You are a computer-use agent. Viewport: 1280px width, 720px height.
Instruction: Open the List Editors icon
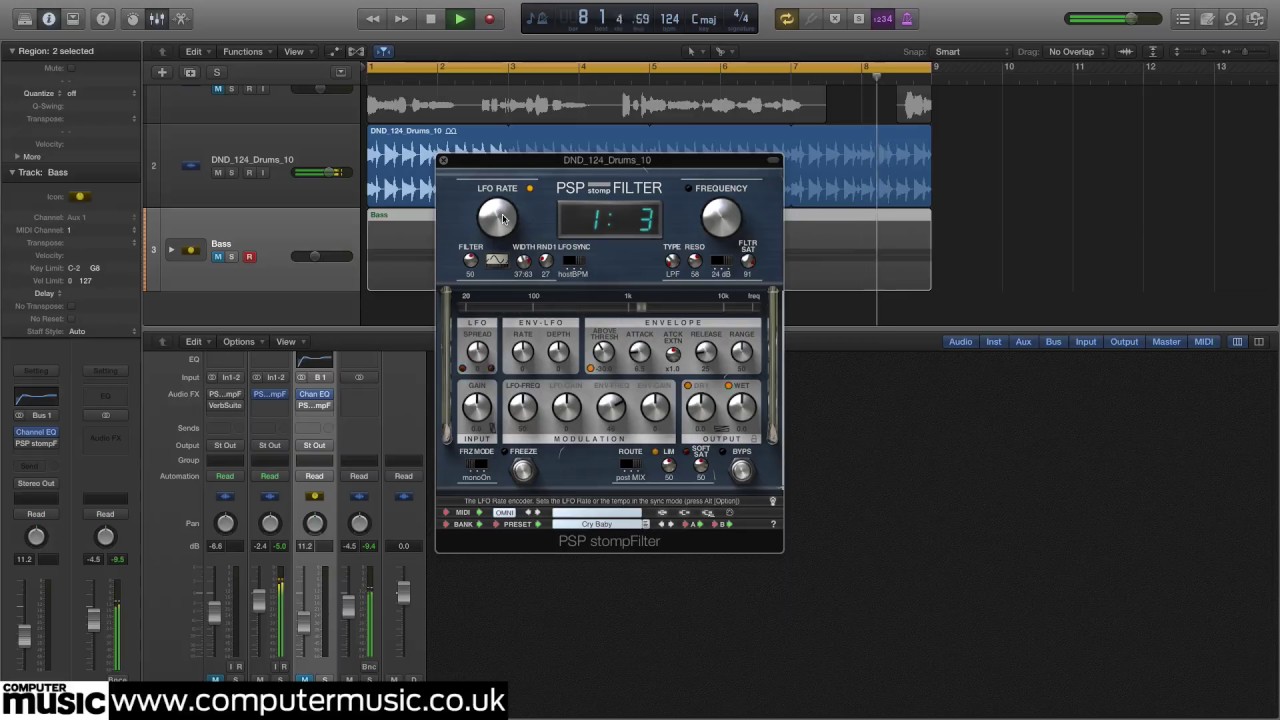point(1183,19)
